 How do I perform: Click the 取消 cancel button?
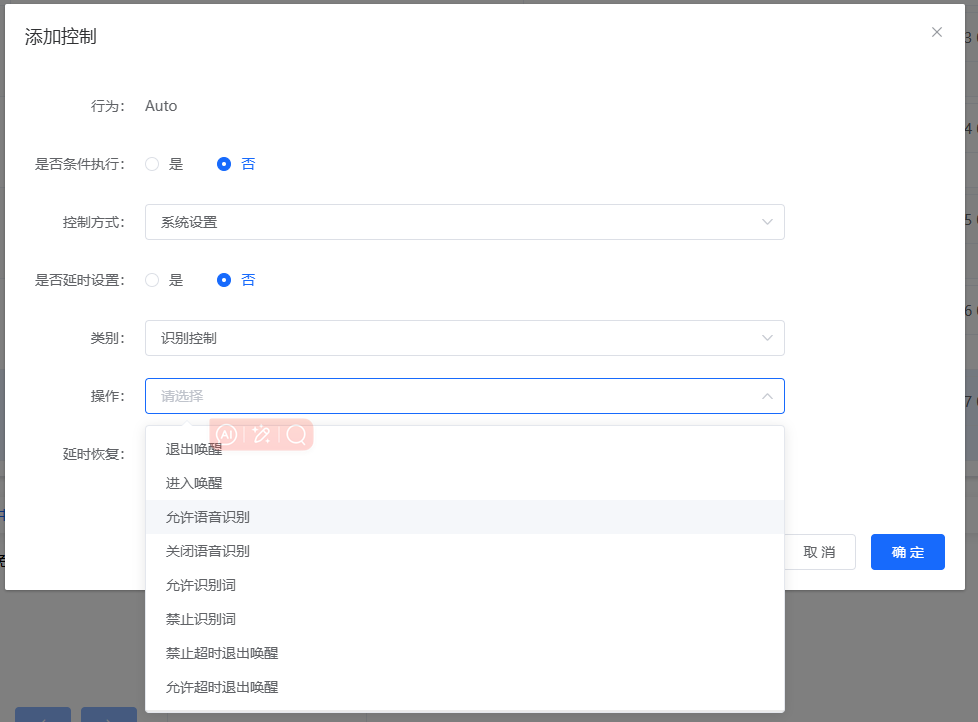pos(819,551)
